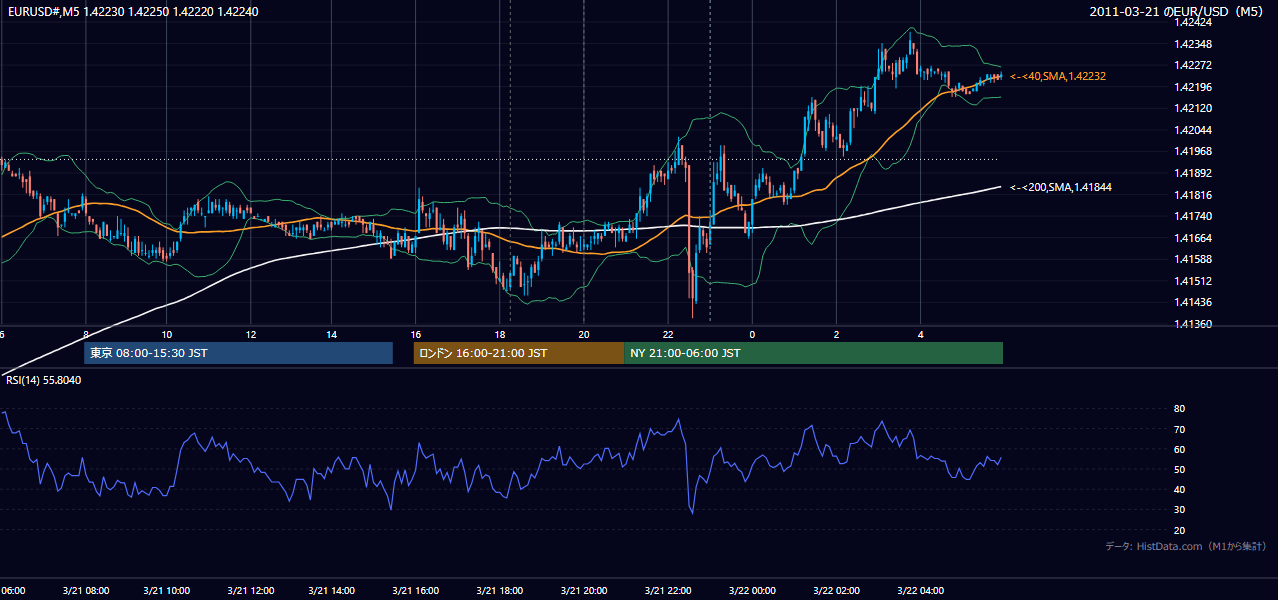Click RSI scale level 60
The height and width of the screenshot is (600, 1278).
(x=1179, y=449)
